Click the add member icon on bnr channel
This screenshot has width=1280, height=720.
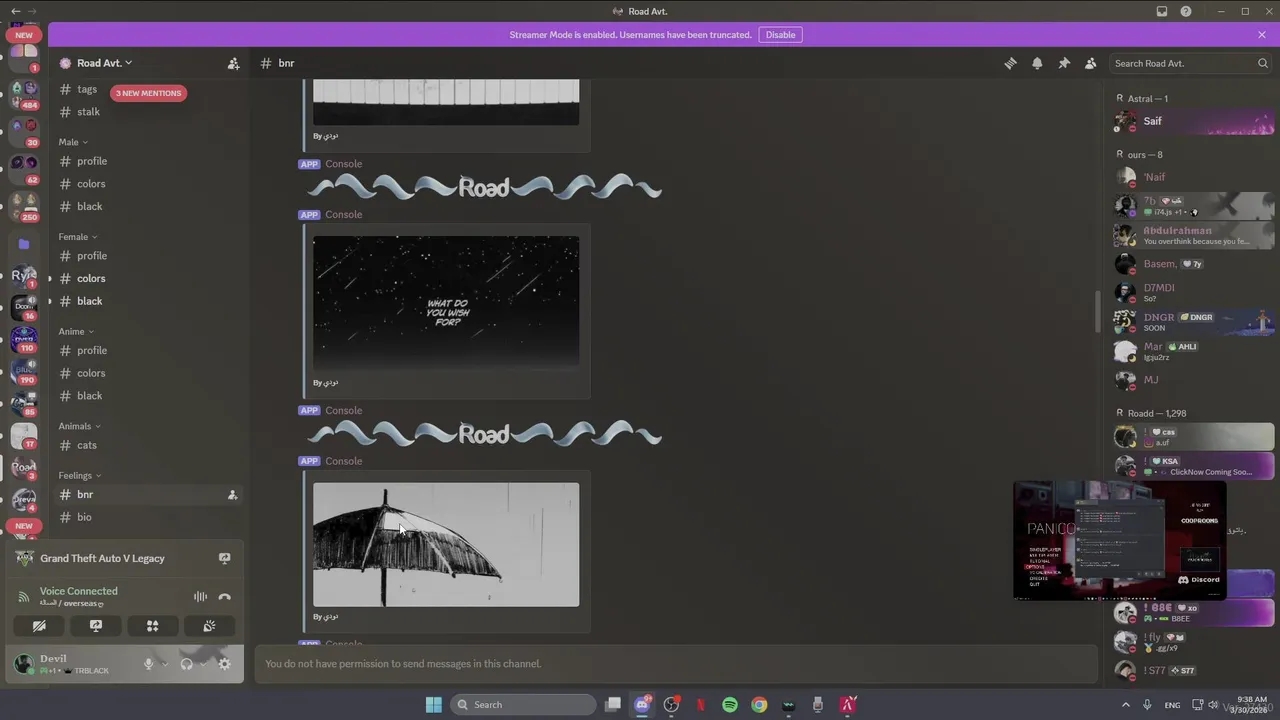pos(232,495)
